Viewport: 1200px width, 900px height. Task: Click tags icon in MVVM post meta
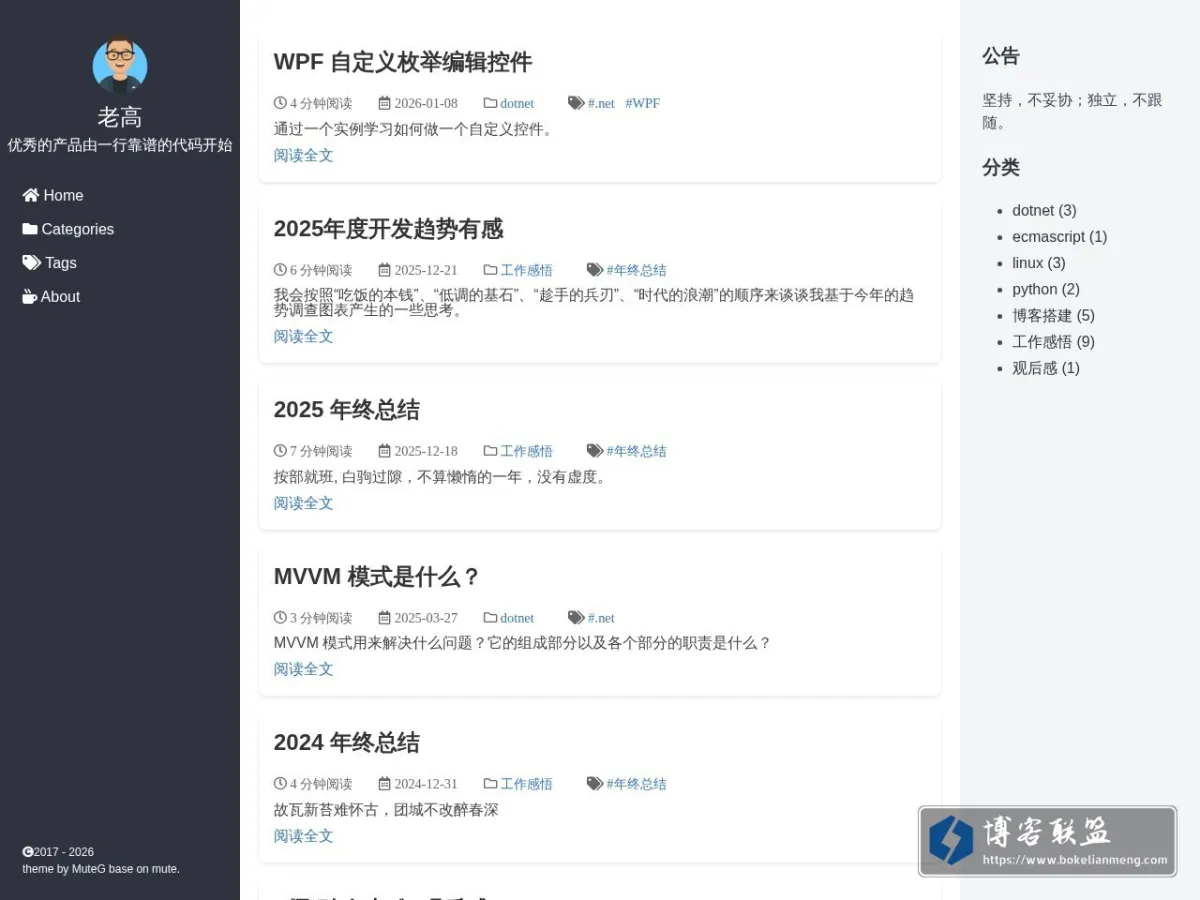coord(576,618)
